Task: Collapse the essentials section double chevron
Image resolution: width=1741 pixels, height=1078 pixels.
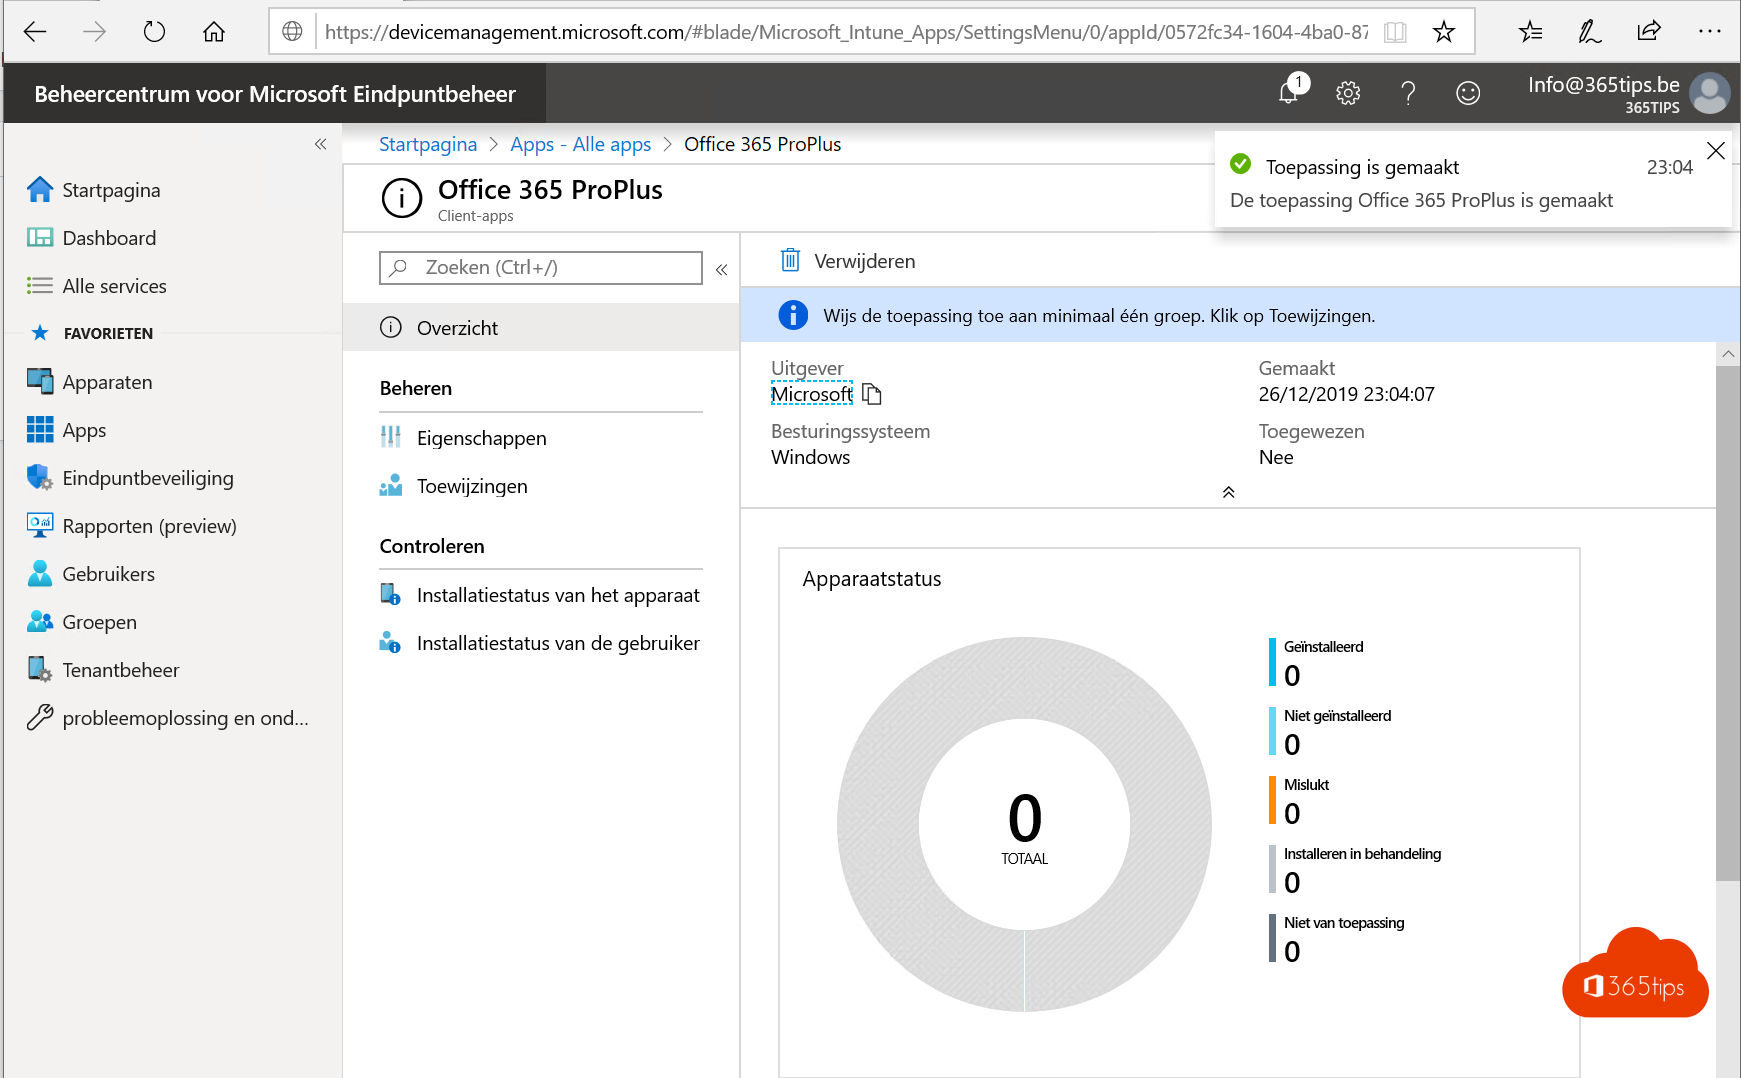Action: pyautogui.click(x=1228, y=492)
